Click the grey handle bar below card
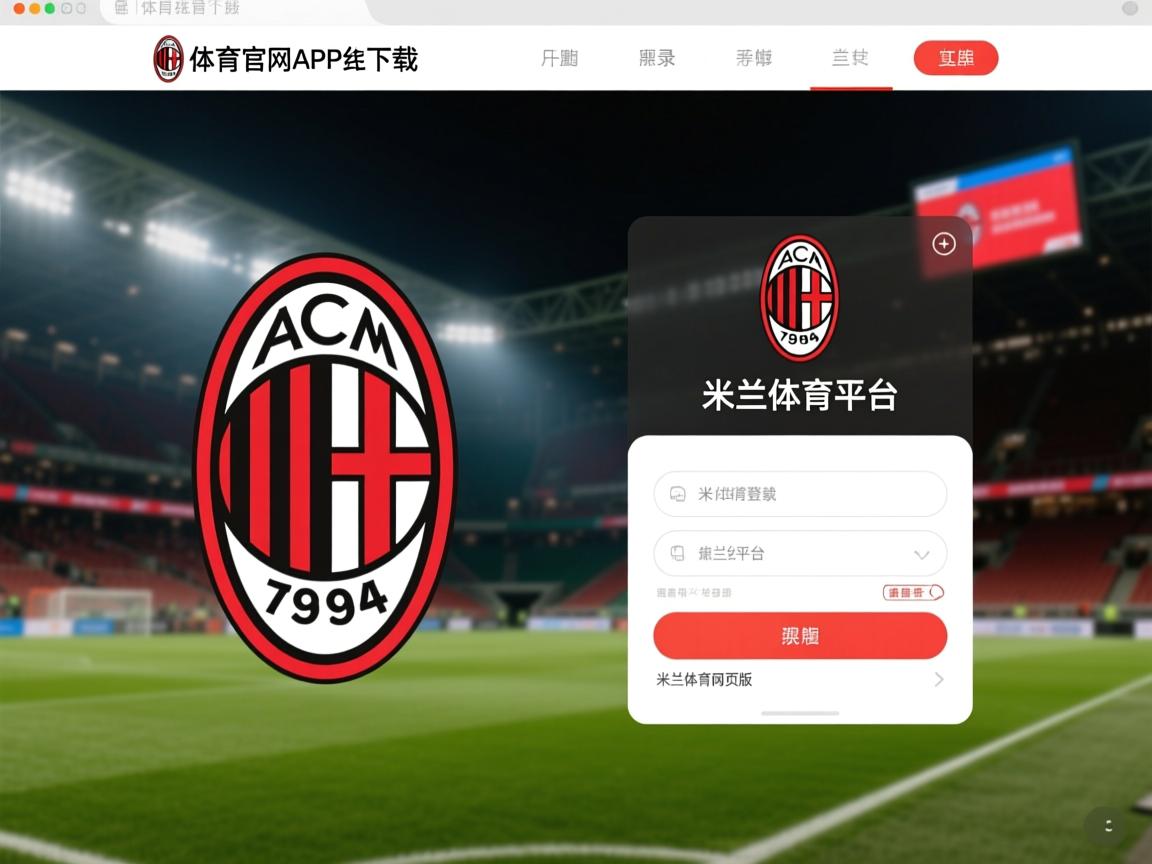The height and width of the screenshot is (864, 1152). (x=800, y=713)
